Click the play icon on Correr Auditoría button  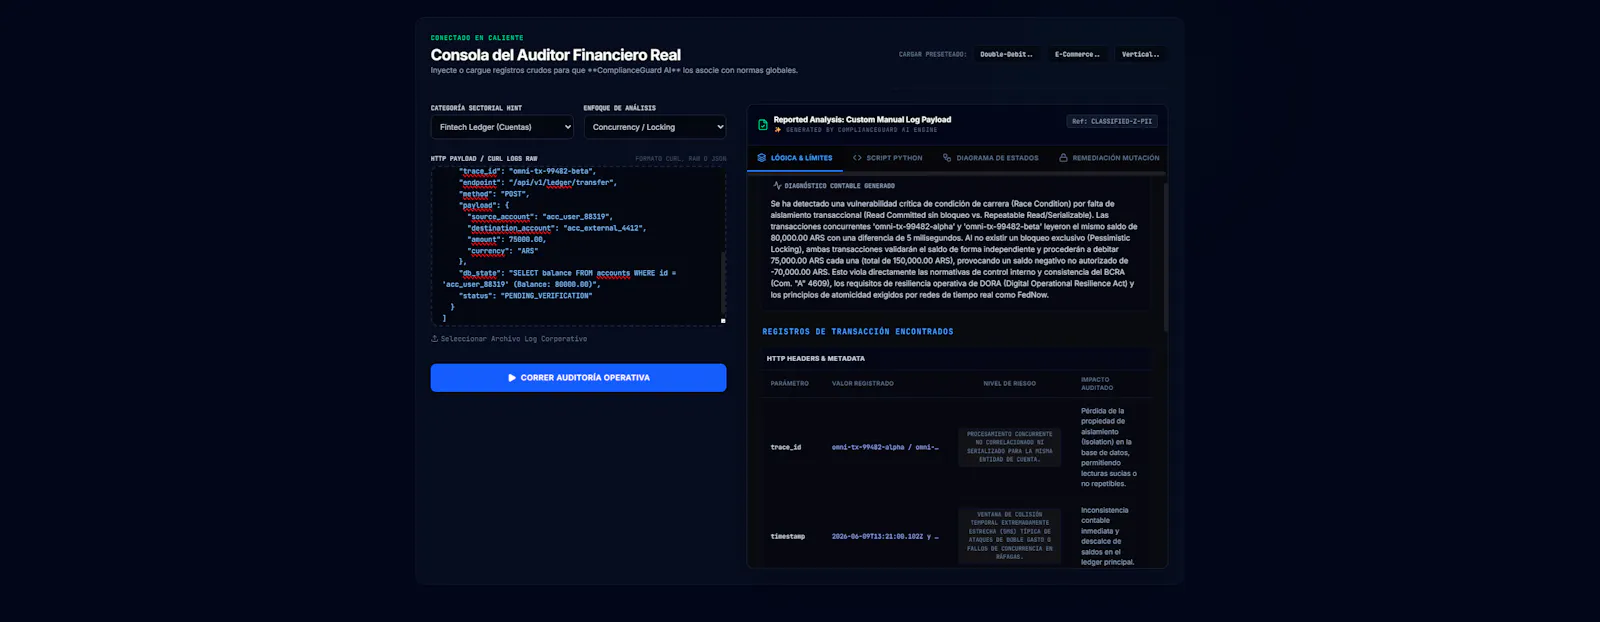click(x=512, y=378)
